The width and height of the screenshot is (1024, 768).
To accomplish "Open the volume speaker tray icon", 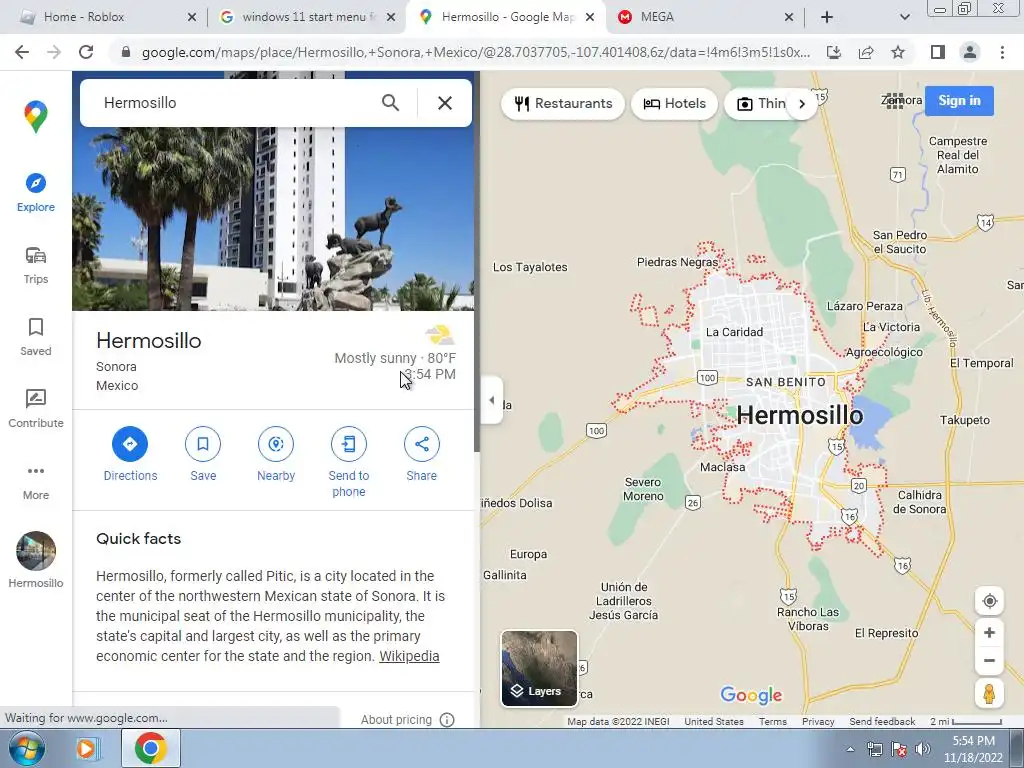I will tap(922, 749).
